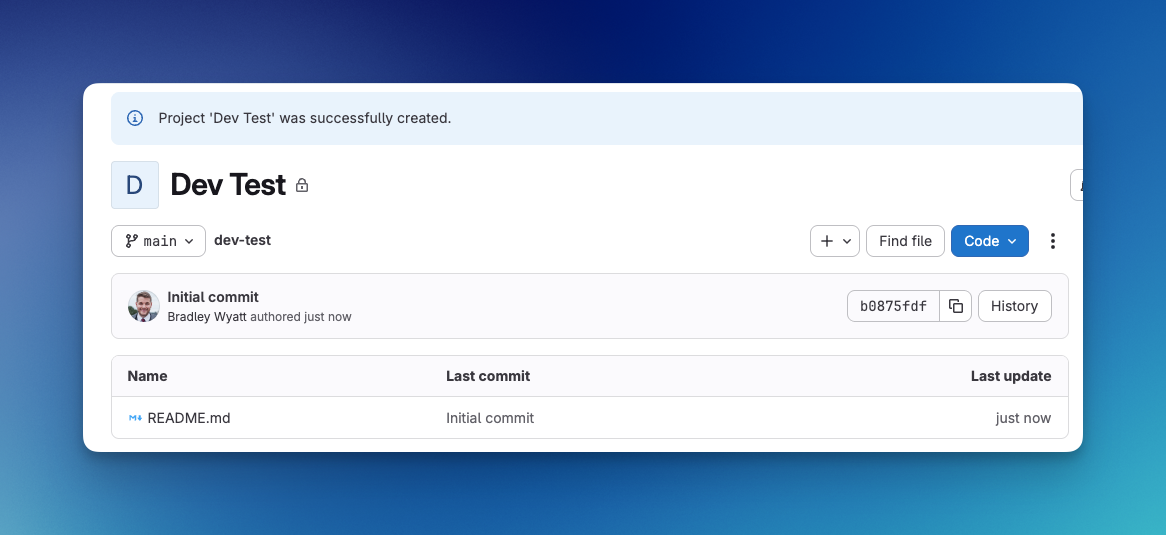Click the info icon in the success banner
This screenshot has width=1166, height=535.
pos(135,118)
